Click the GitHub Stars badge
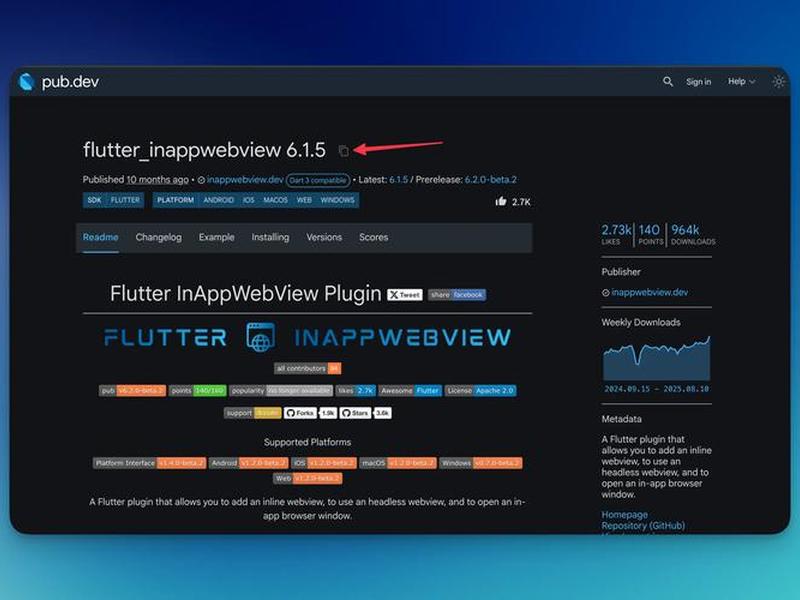This screenshot has width=800, height=600. [x=365, y=413]
